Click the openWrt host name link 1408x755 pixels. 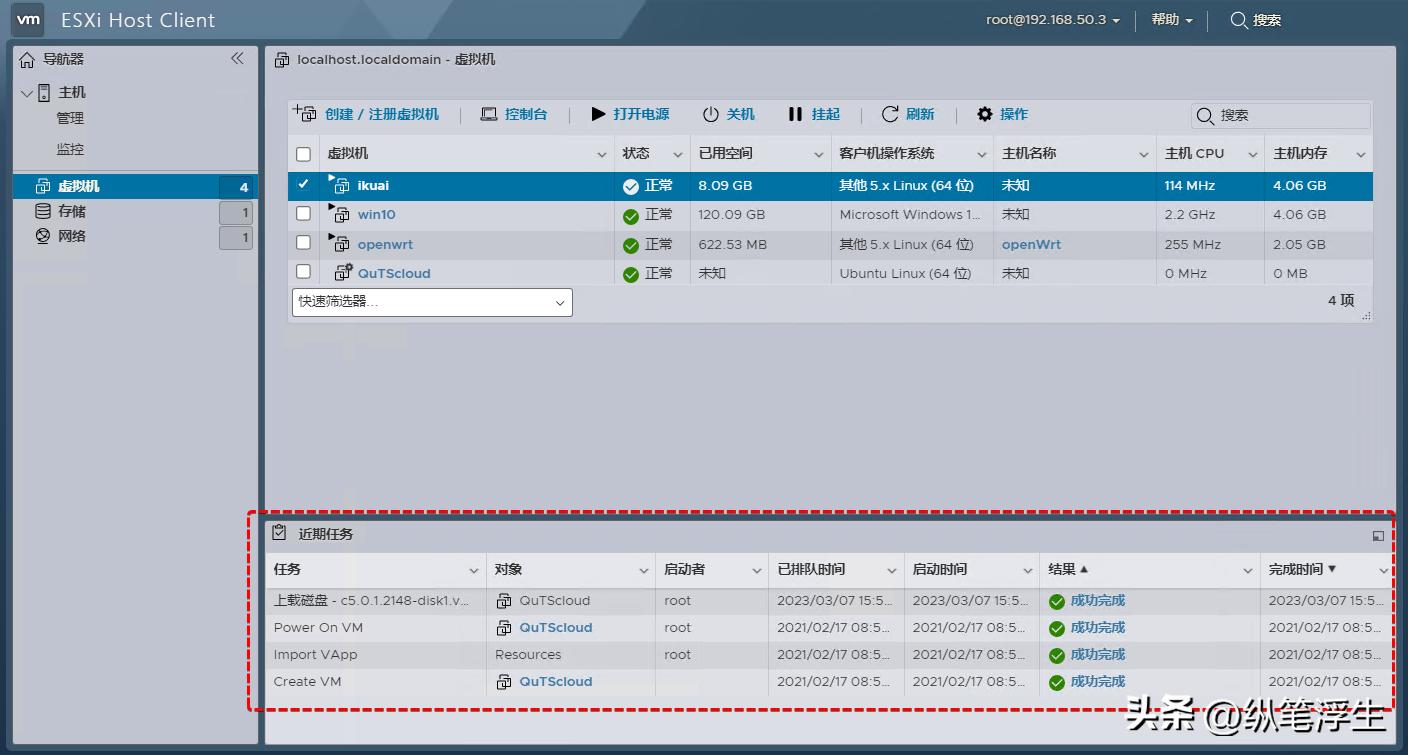tap(1031, 244)
